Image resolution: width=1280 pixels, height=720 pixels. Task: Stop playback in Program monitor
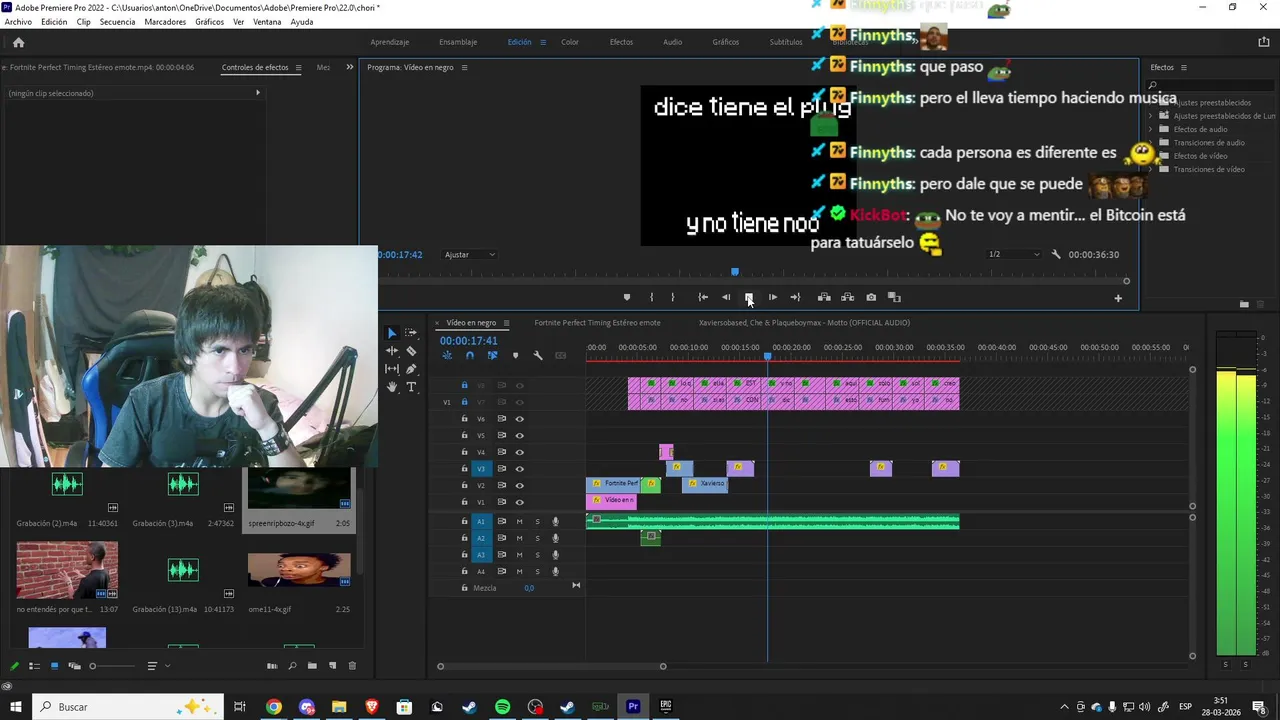(748, 297)
